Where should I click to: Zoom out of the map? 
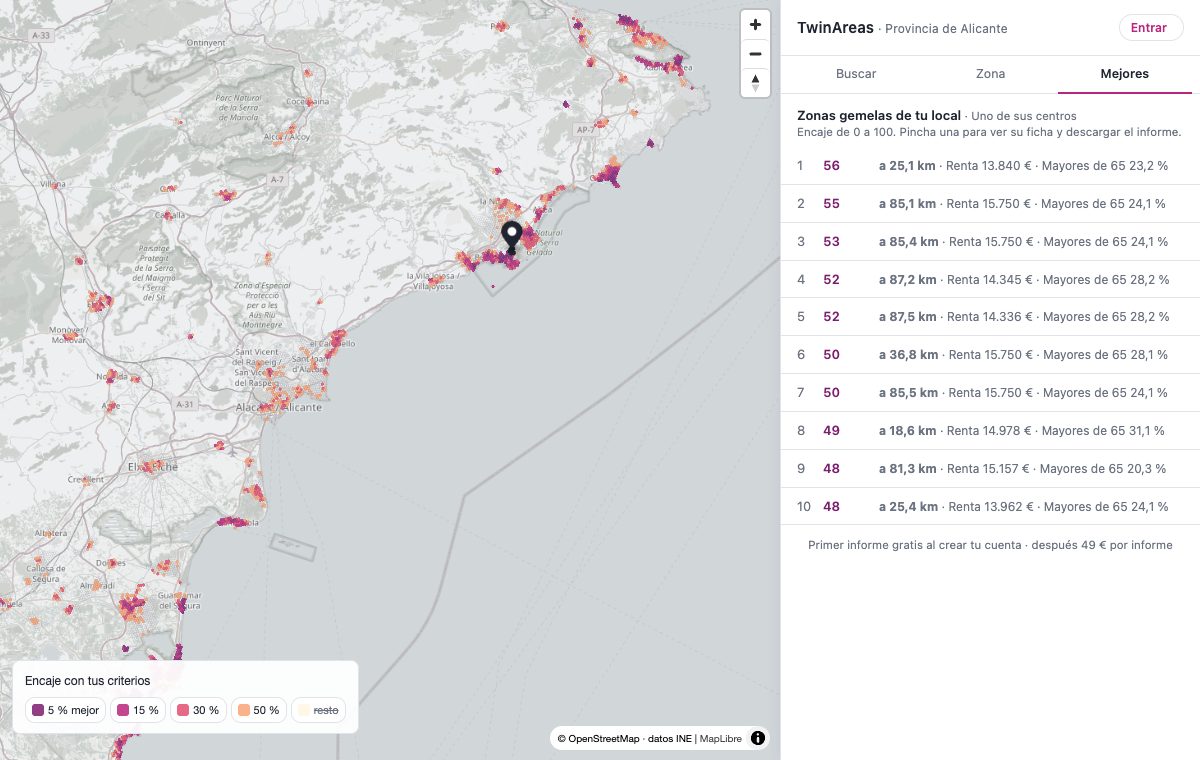click(755, 54)
